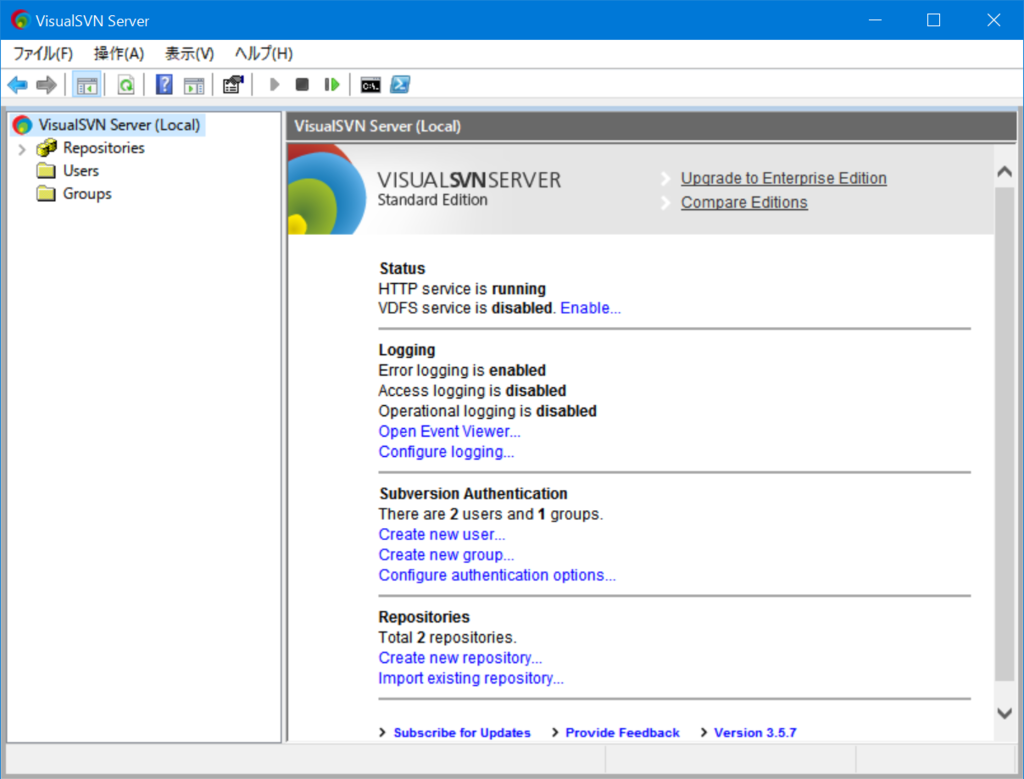
Task: Expand the Repositories tree node
Action: pyautogui.click(x=22, y=150)
